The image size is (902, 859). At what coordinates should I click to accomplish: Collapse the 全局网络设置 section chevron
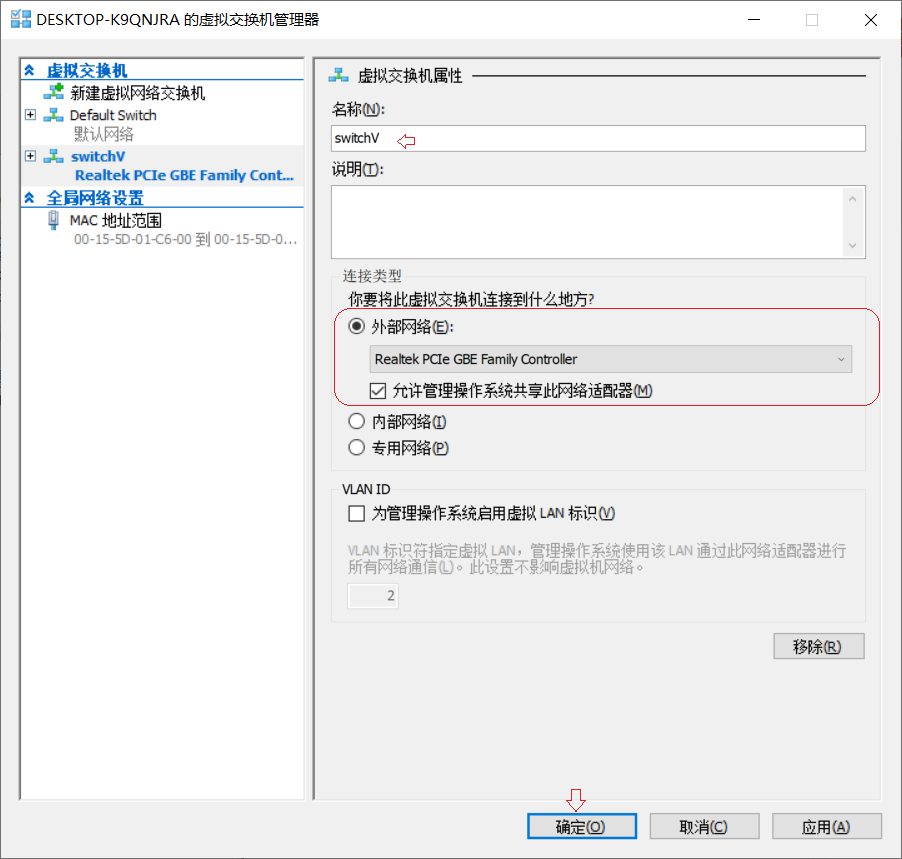pos(29,198)
